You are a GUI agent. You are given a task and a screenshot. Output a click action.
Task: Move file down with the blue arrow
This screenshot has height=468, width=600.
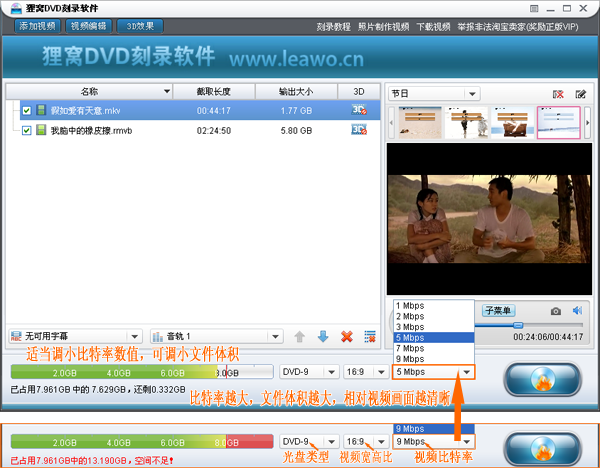point(323,337)
